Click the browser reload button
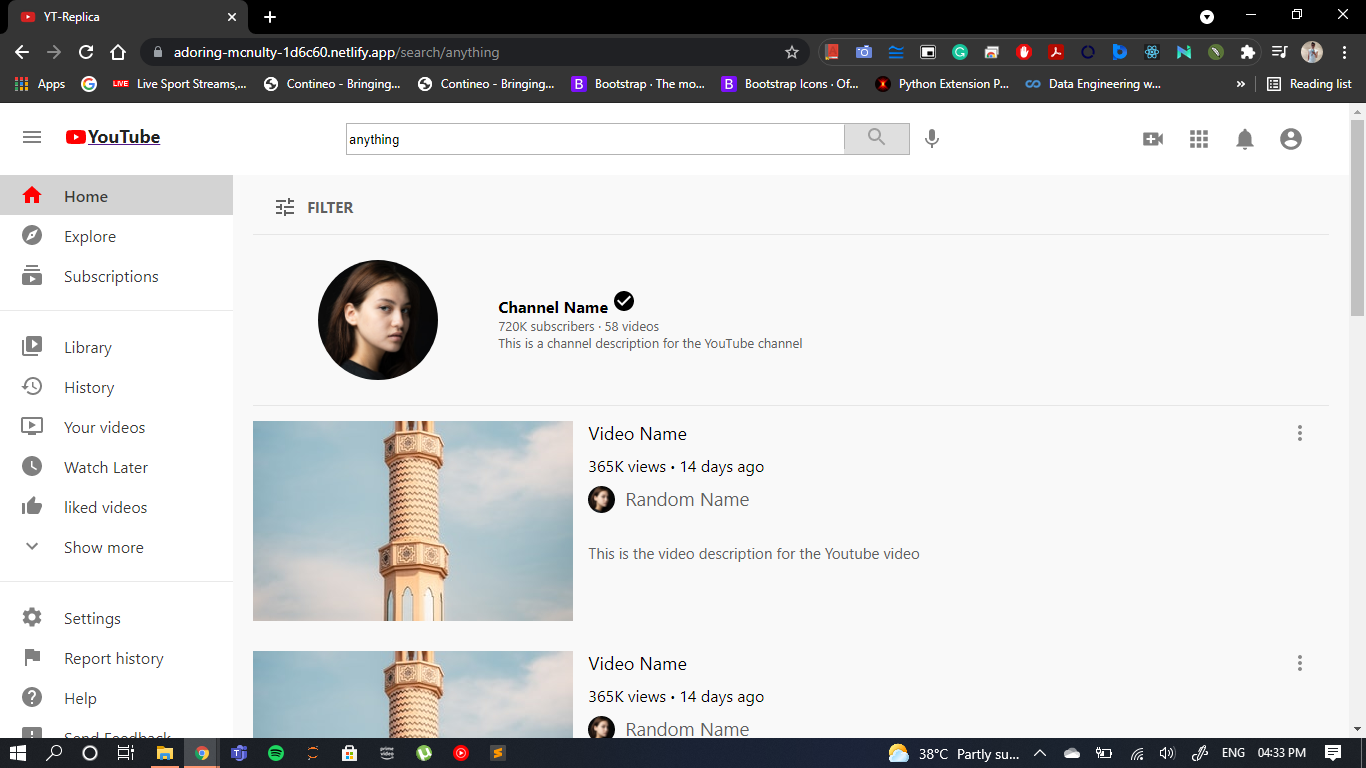Screen dimensions: 1366x768 86,52
